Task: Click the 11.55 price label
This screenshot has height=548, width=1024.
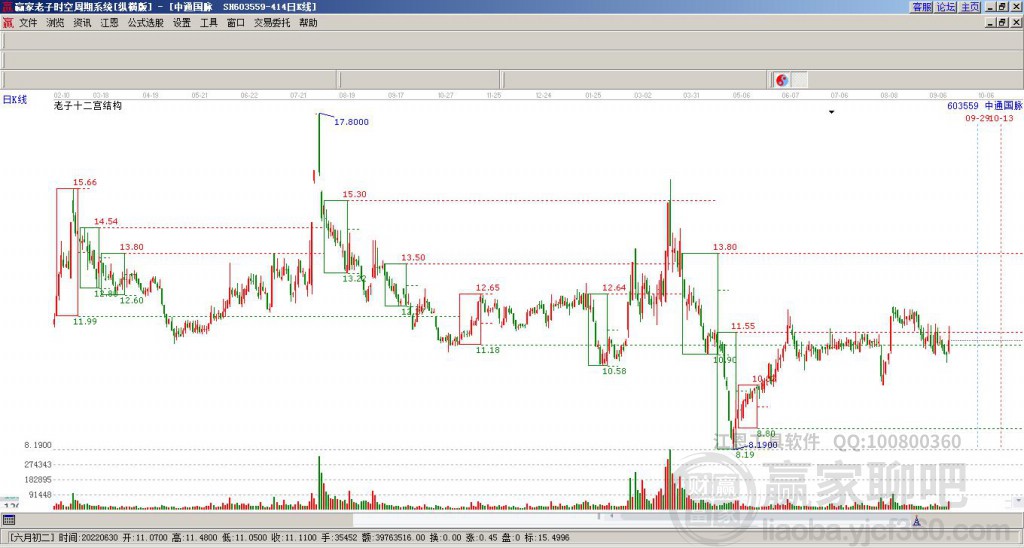Action: (x=743, y=326)
